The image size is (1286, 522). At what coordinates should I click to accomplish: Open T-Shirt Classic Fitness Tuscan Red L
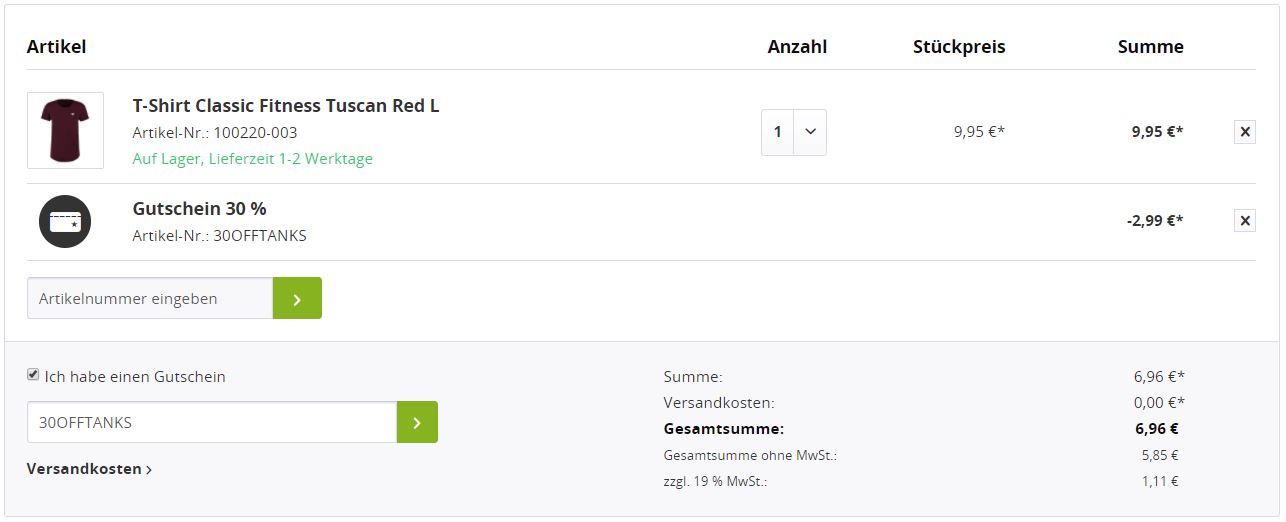point(285,106)
